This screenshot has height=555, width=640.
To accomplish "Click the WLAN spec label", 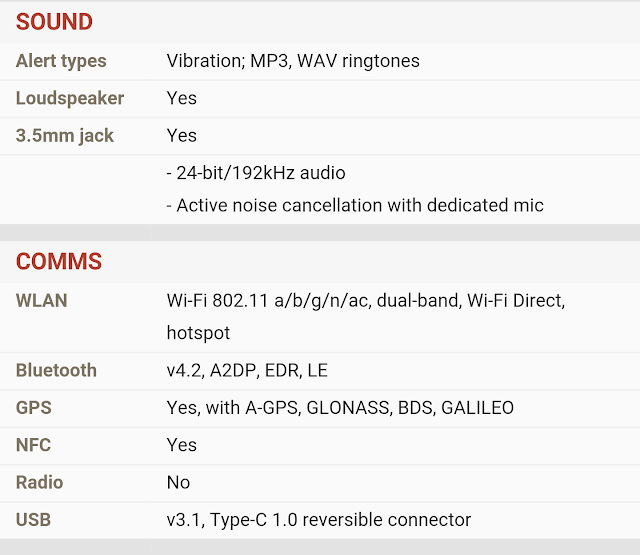I will point(42,300).
